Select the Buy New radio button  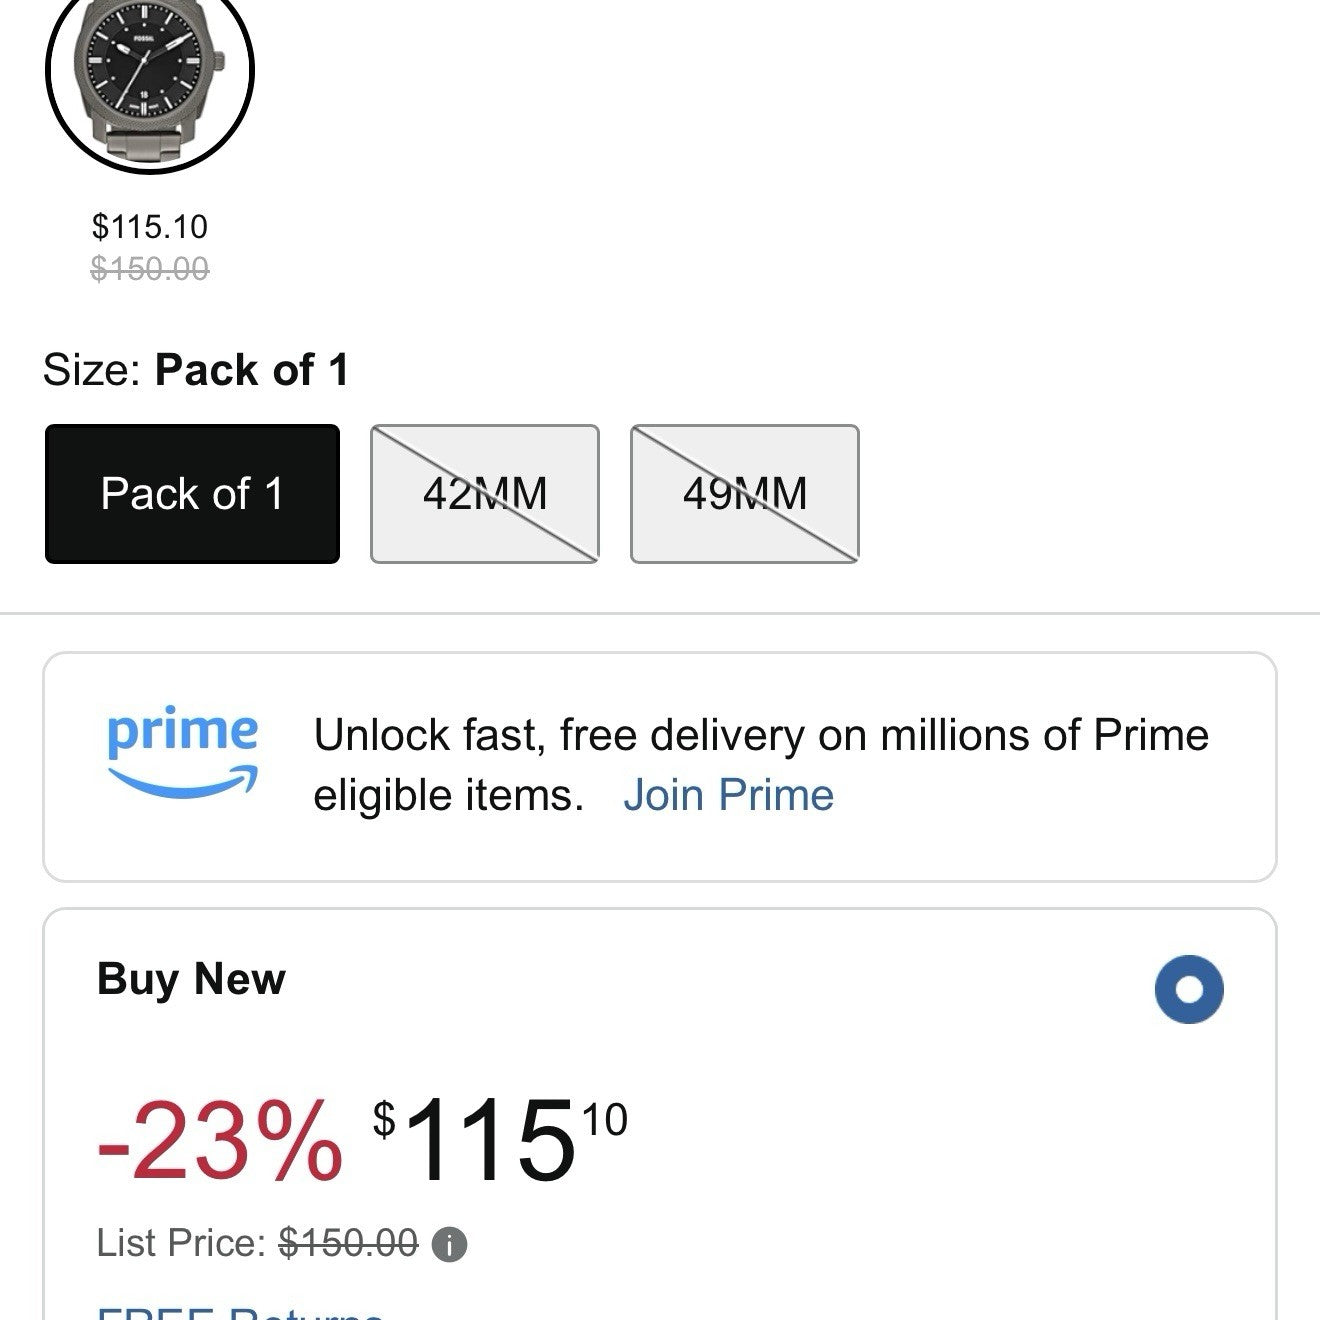[1188, 990]
